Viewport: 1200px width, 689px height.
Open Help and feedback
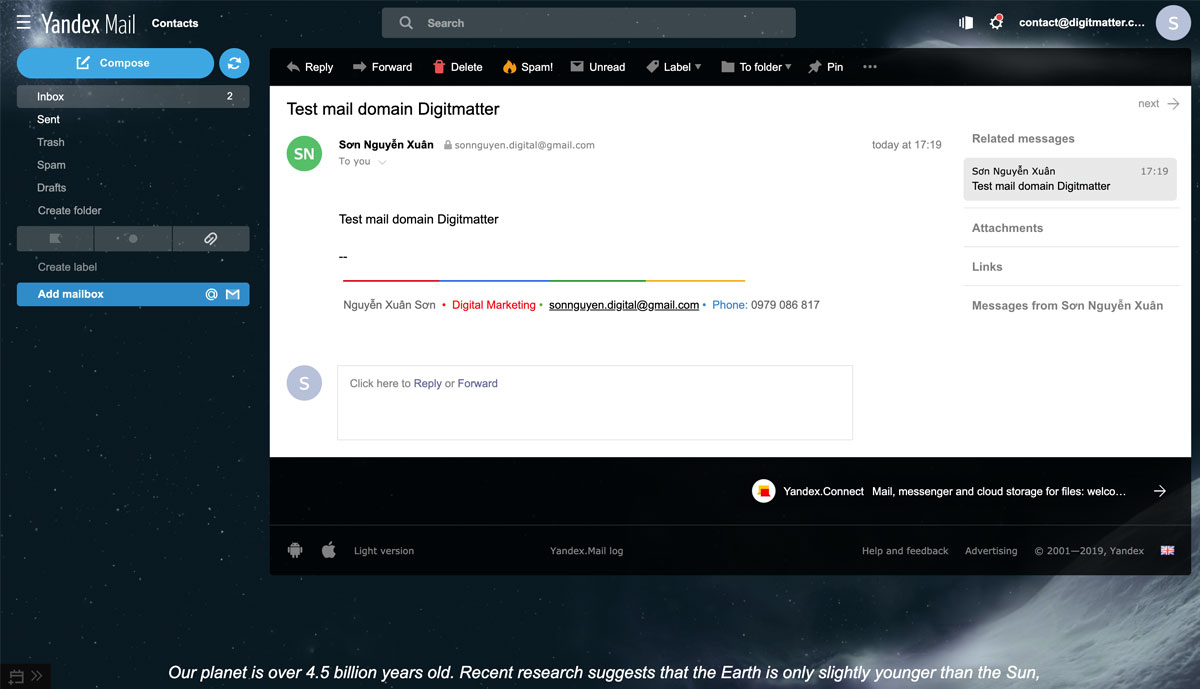coord(905,551)
